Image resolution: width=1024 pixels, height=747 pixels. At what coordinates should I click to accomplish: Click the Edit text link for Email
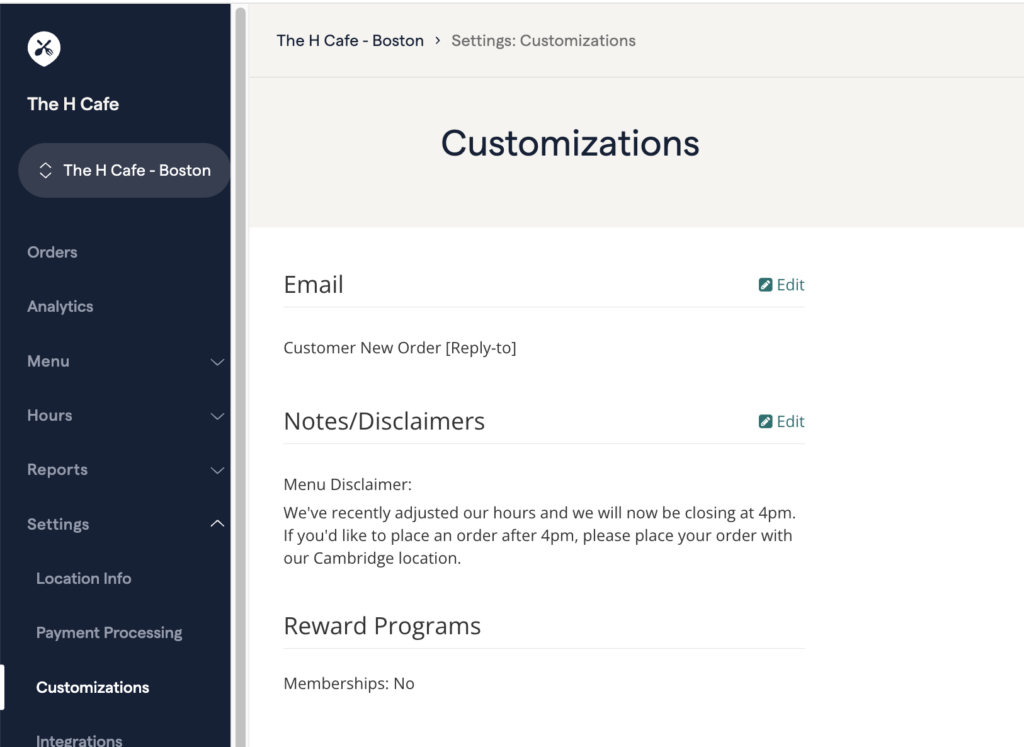790,285
